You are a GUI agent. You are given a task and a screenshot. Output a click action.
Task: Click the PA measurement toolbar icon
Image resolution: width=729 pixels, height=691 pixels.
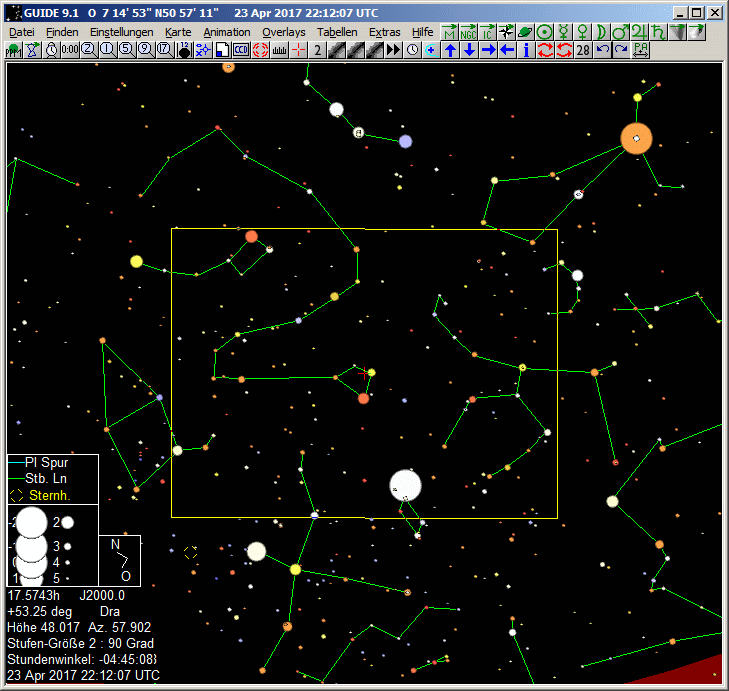641,50
